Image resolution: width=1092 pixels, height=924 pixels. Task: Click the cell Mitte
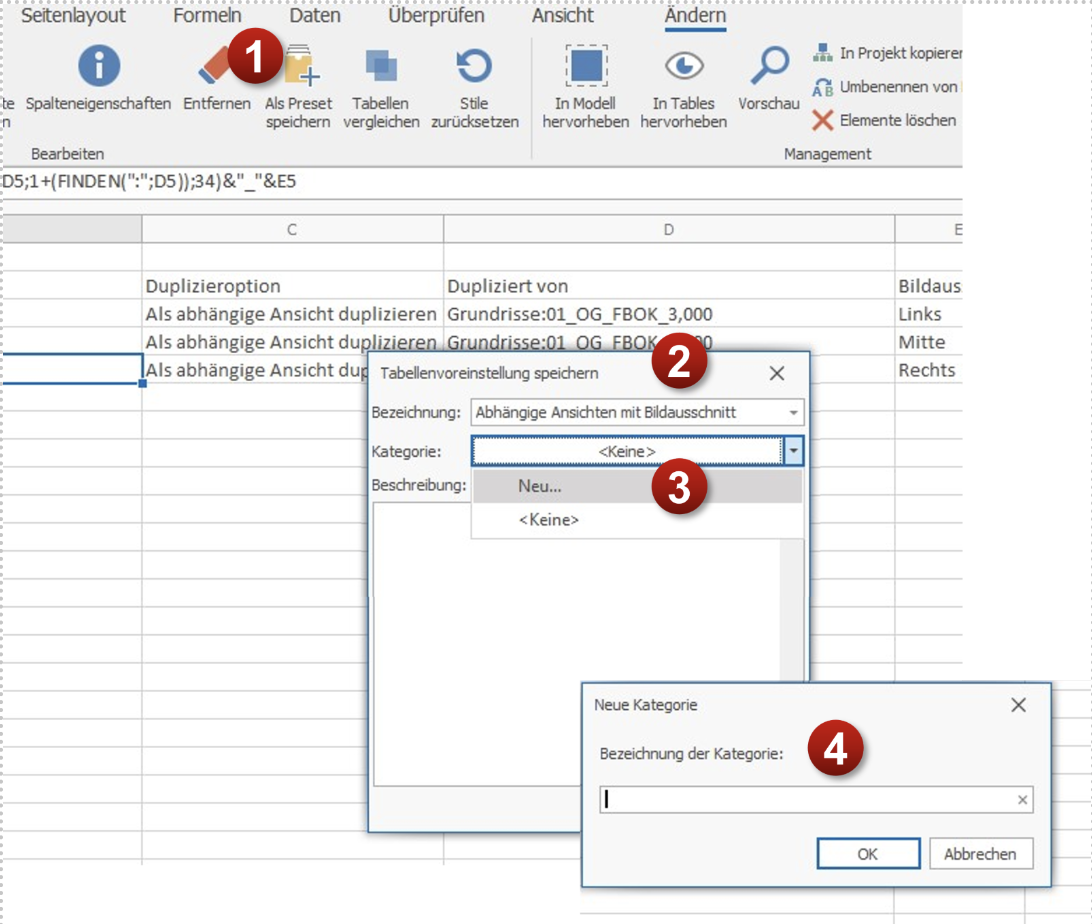tap(929, 342)
